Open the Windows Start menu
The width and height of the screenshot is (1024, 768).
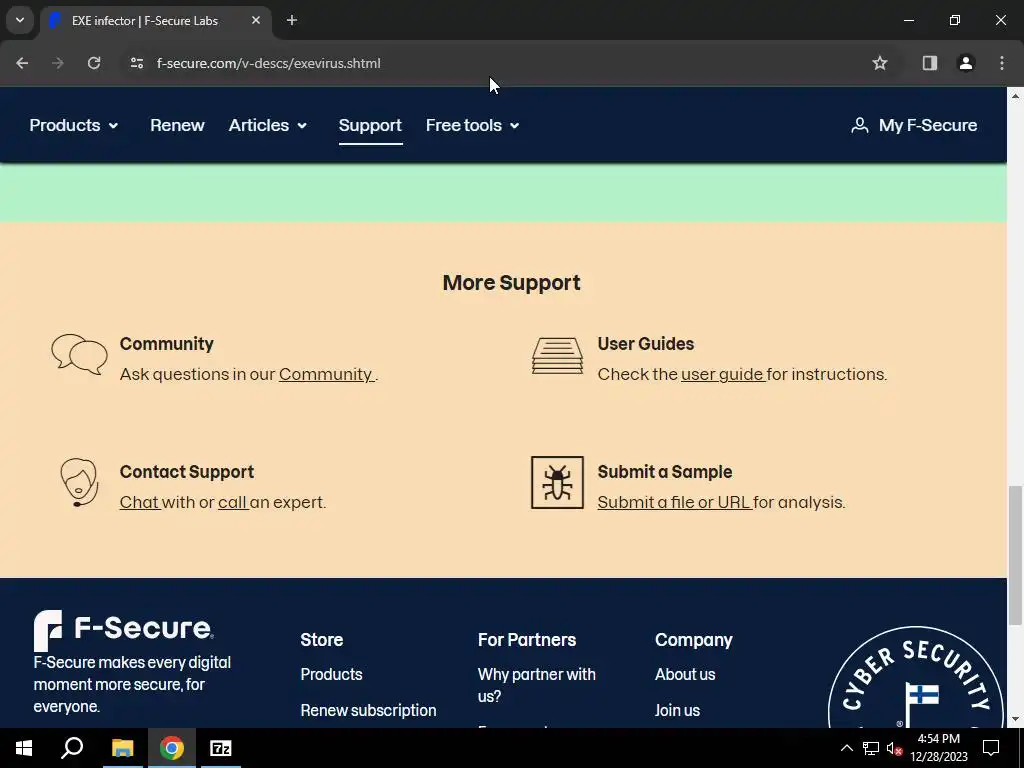click(x=24, y=748)
